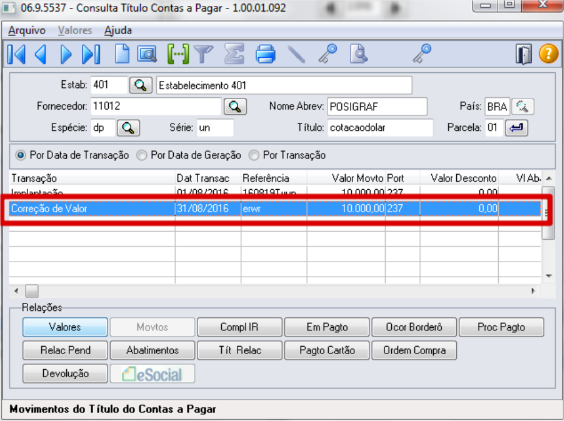Go to last record icon

click(x=91, y=54)
